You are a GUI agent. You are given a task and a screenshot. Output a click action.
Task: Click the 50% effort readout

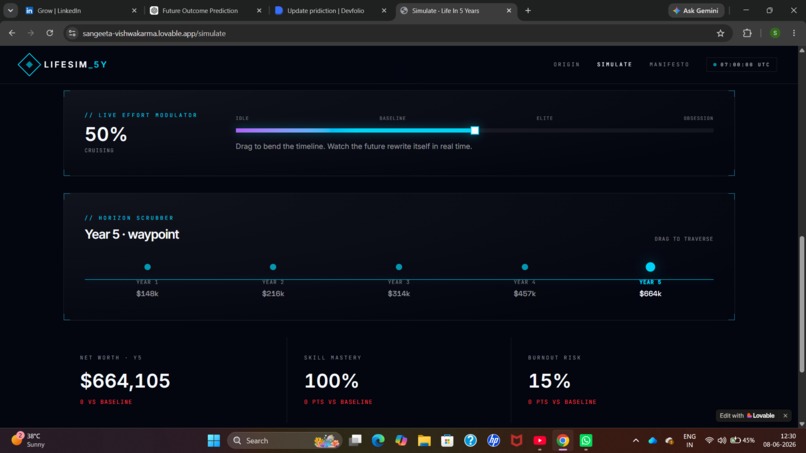(106, 134)
